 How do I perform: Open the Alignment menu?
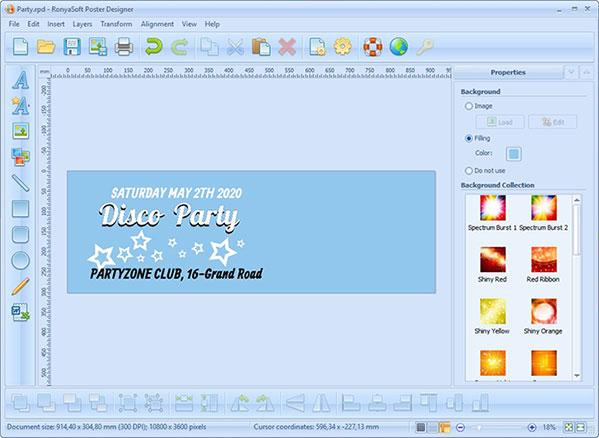pyautogui.click(x=157, y=24)
